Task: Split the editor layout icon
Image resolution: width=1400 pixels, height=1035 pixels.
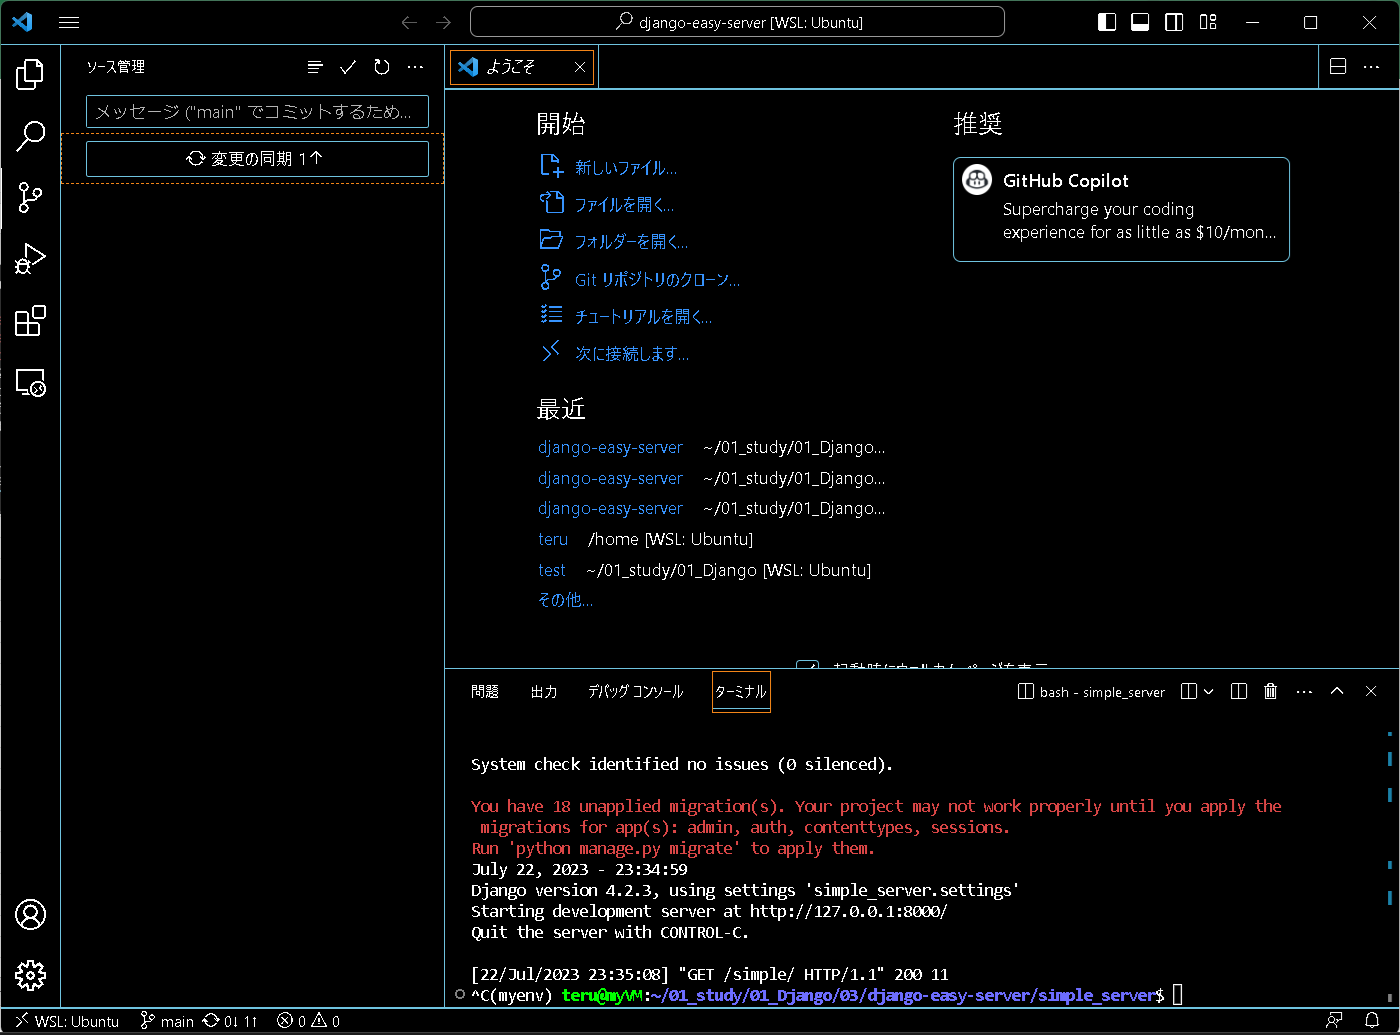Action: click(1338, 67)
